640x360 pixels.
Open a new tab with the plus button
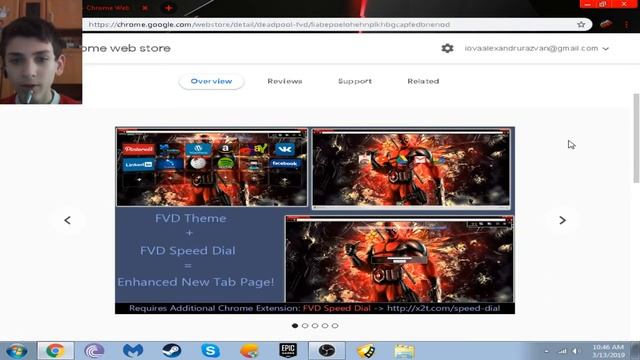click(168, 8)
